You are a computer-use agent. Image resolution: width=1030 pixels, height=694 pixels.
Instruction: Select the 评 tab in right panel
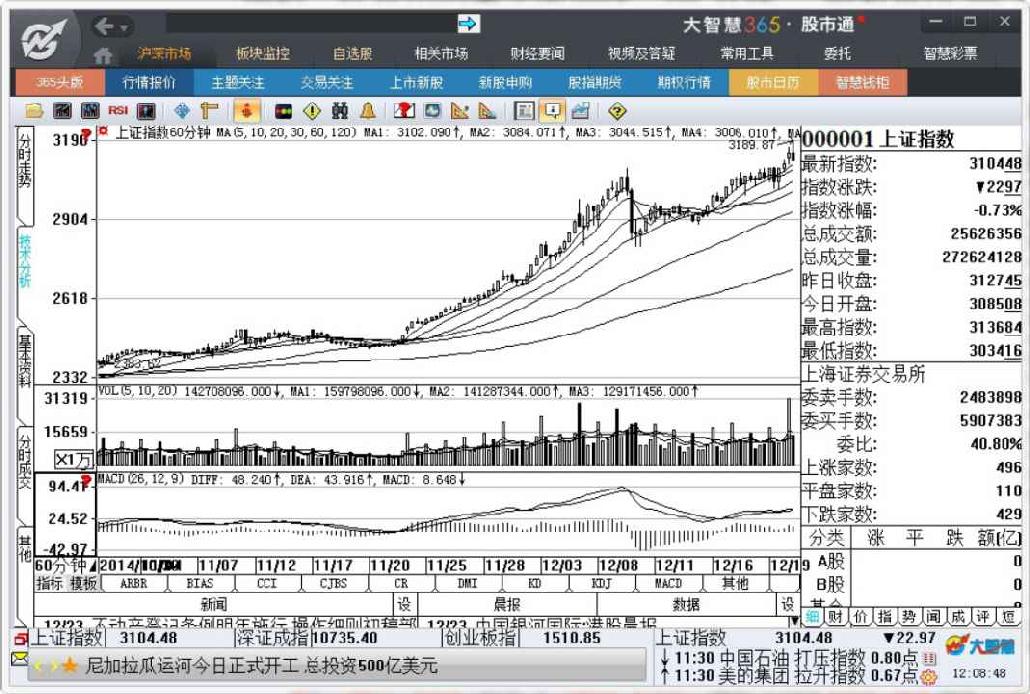click(982, 616)
